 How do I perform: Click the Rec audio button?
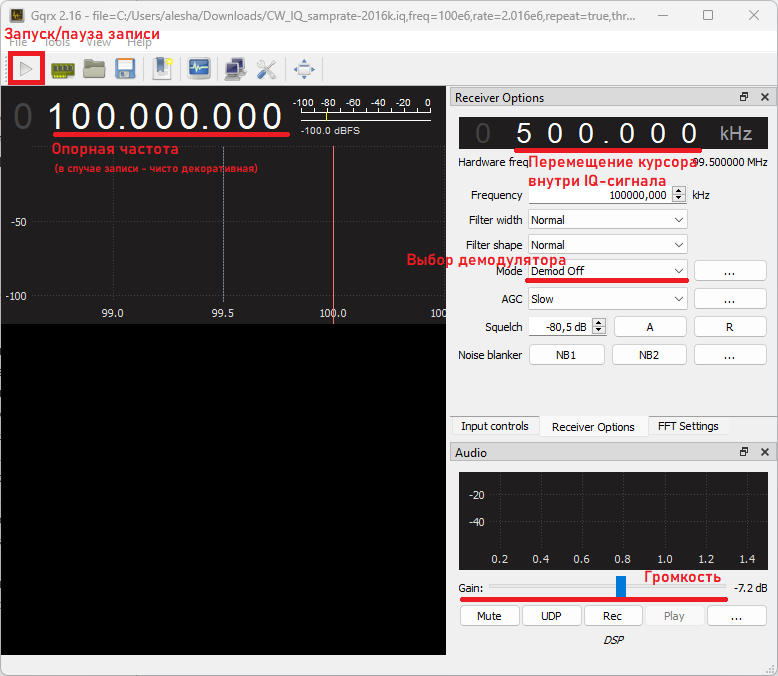tap(612, 616)
